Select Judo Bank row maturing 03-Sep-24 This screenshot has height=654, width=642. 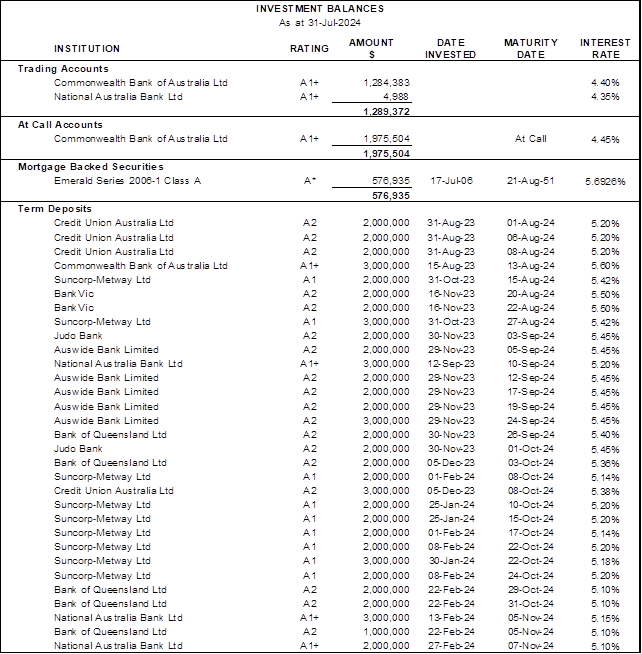point(78,336)
